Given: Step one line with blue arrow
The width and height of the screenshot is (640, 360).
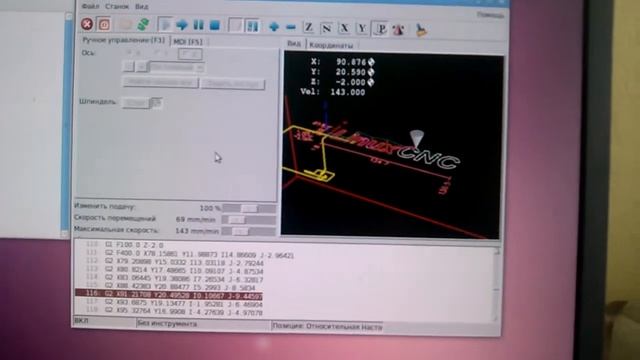Looking at the screenshot, I should tap(182, 25).
